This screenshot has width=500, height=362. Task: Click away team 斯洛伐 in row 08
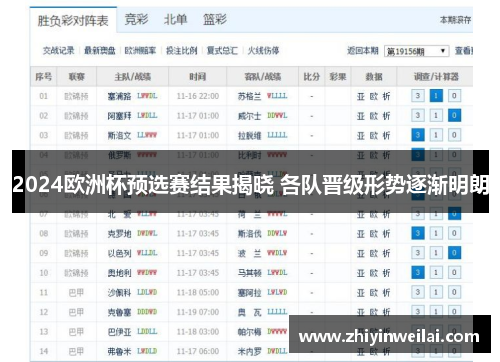pos(249,234)
